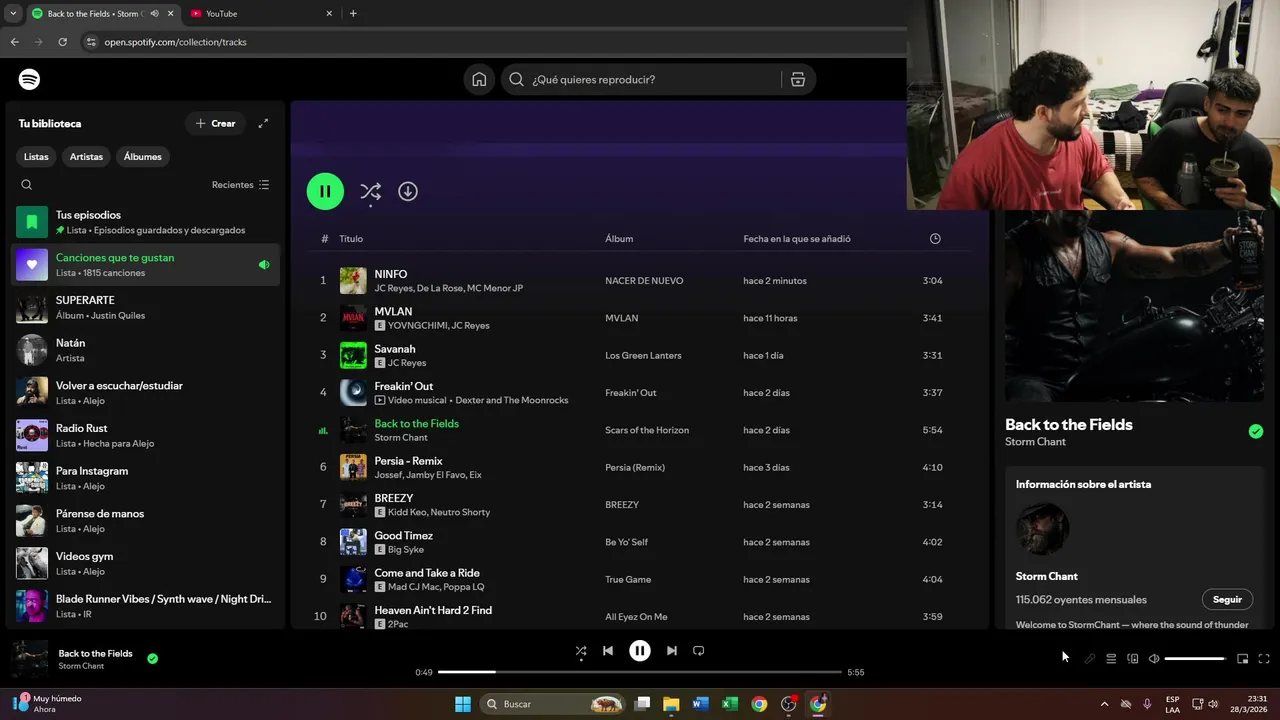Open Radio Rust playlist

(x=146, y=435)
